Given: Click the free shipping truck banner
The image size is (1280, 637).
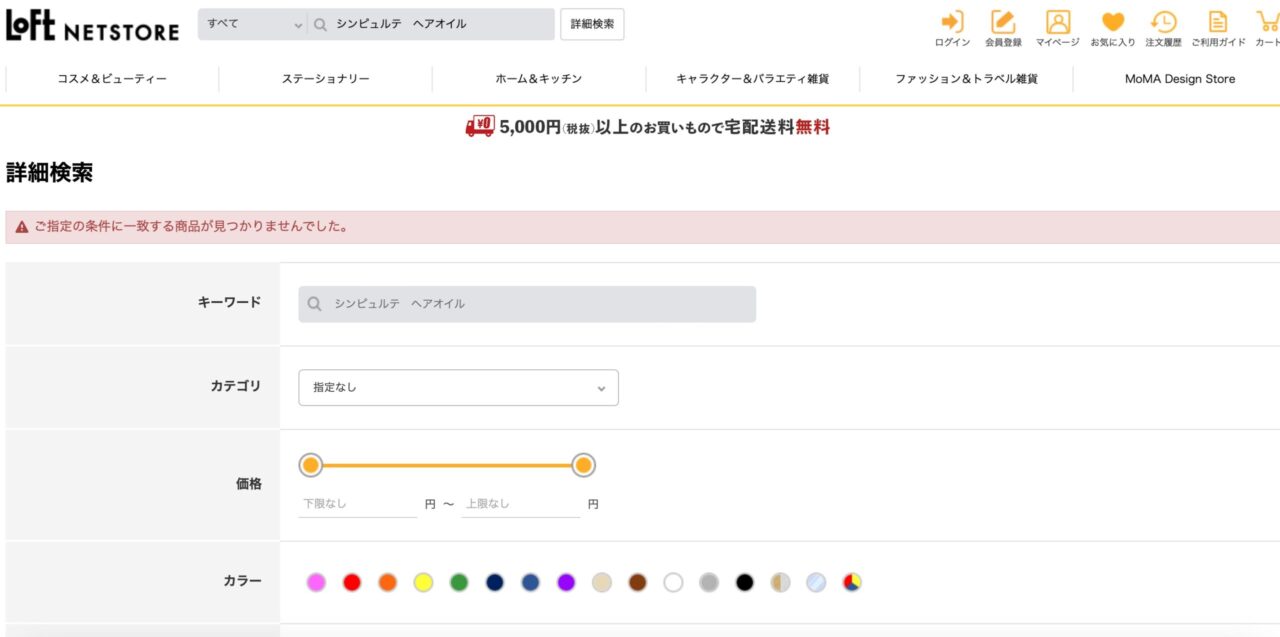Looking at the screenshot, I should pyautogui.click(x=647, y=127).
